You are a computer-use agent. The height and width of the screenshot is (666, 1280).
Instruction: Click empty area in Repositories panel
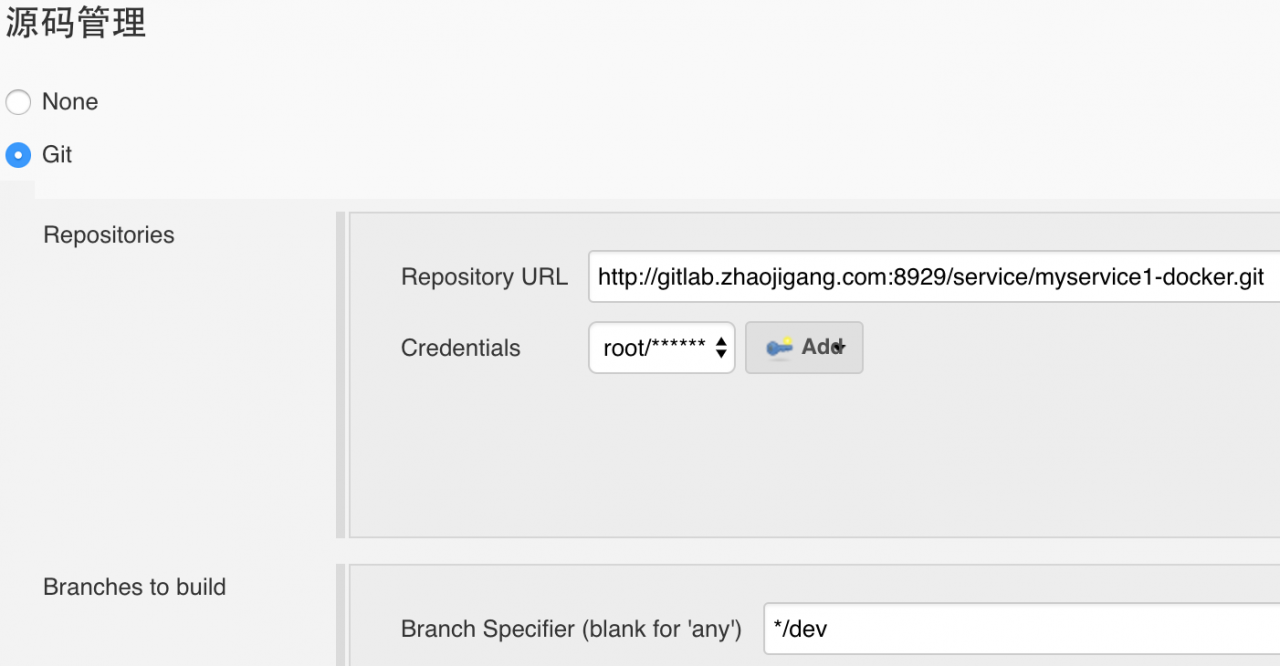[x=800, y=460]
